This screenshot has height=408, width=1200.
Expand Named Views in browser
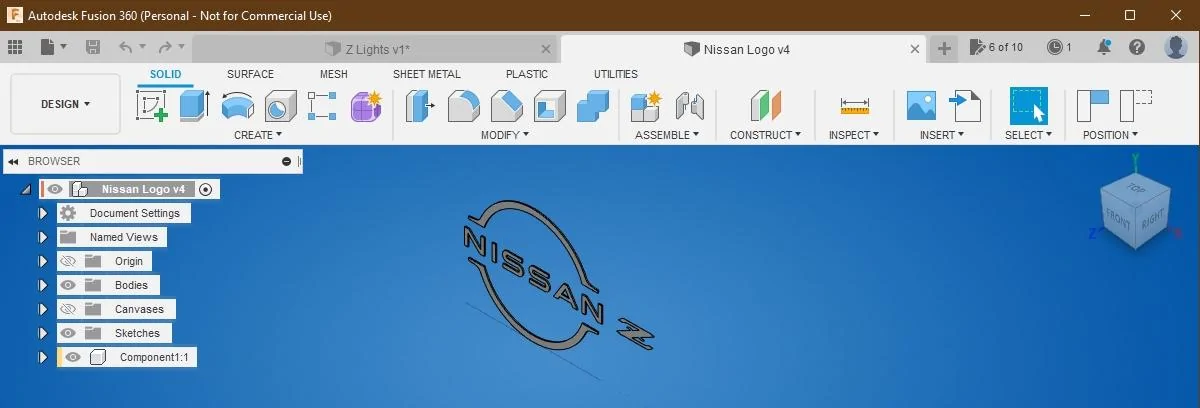(x=43, y=237)
